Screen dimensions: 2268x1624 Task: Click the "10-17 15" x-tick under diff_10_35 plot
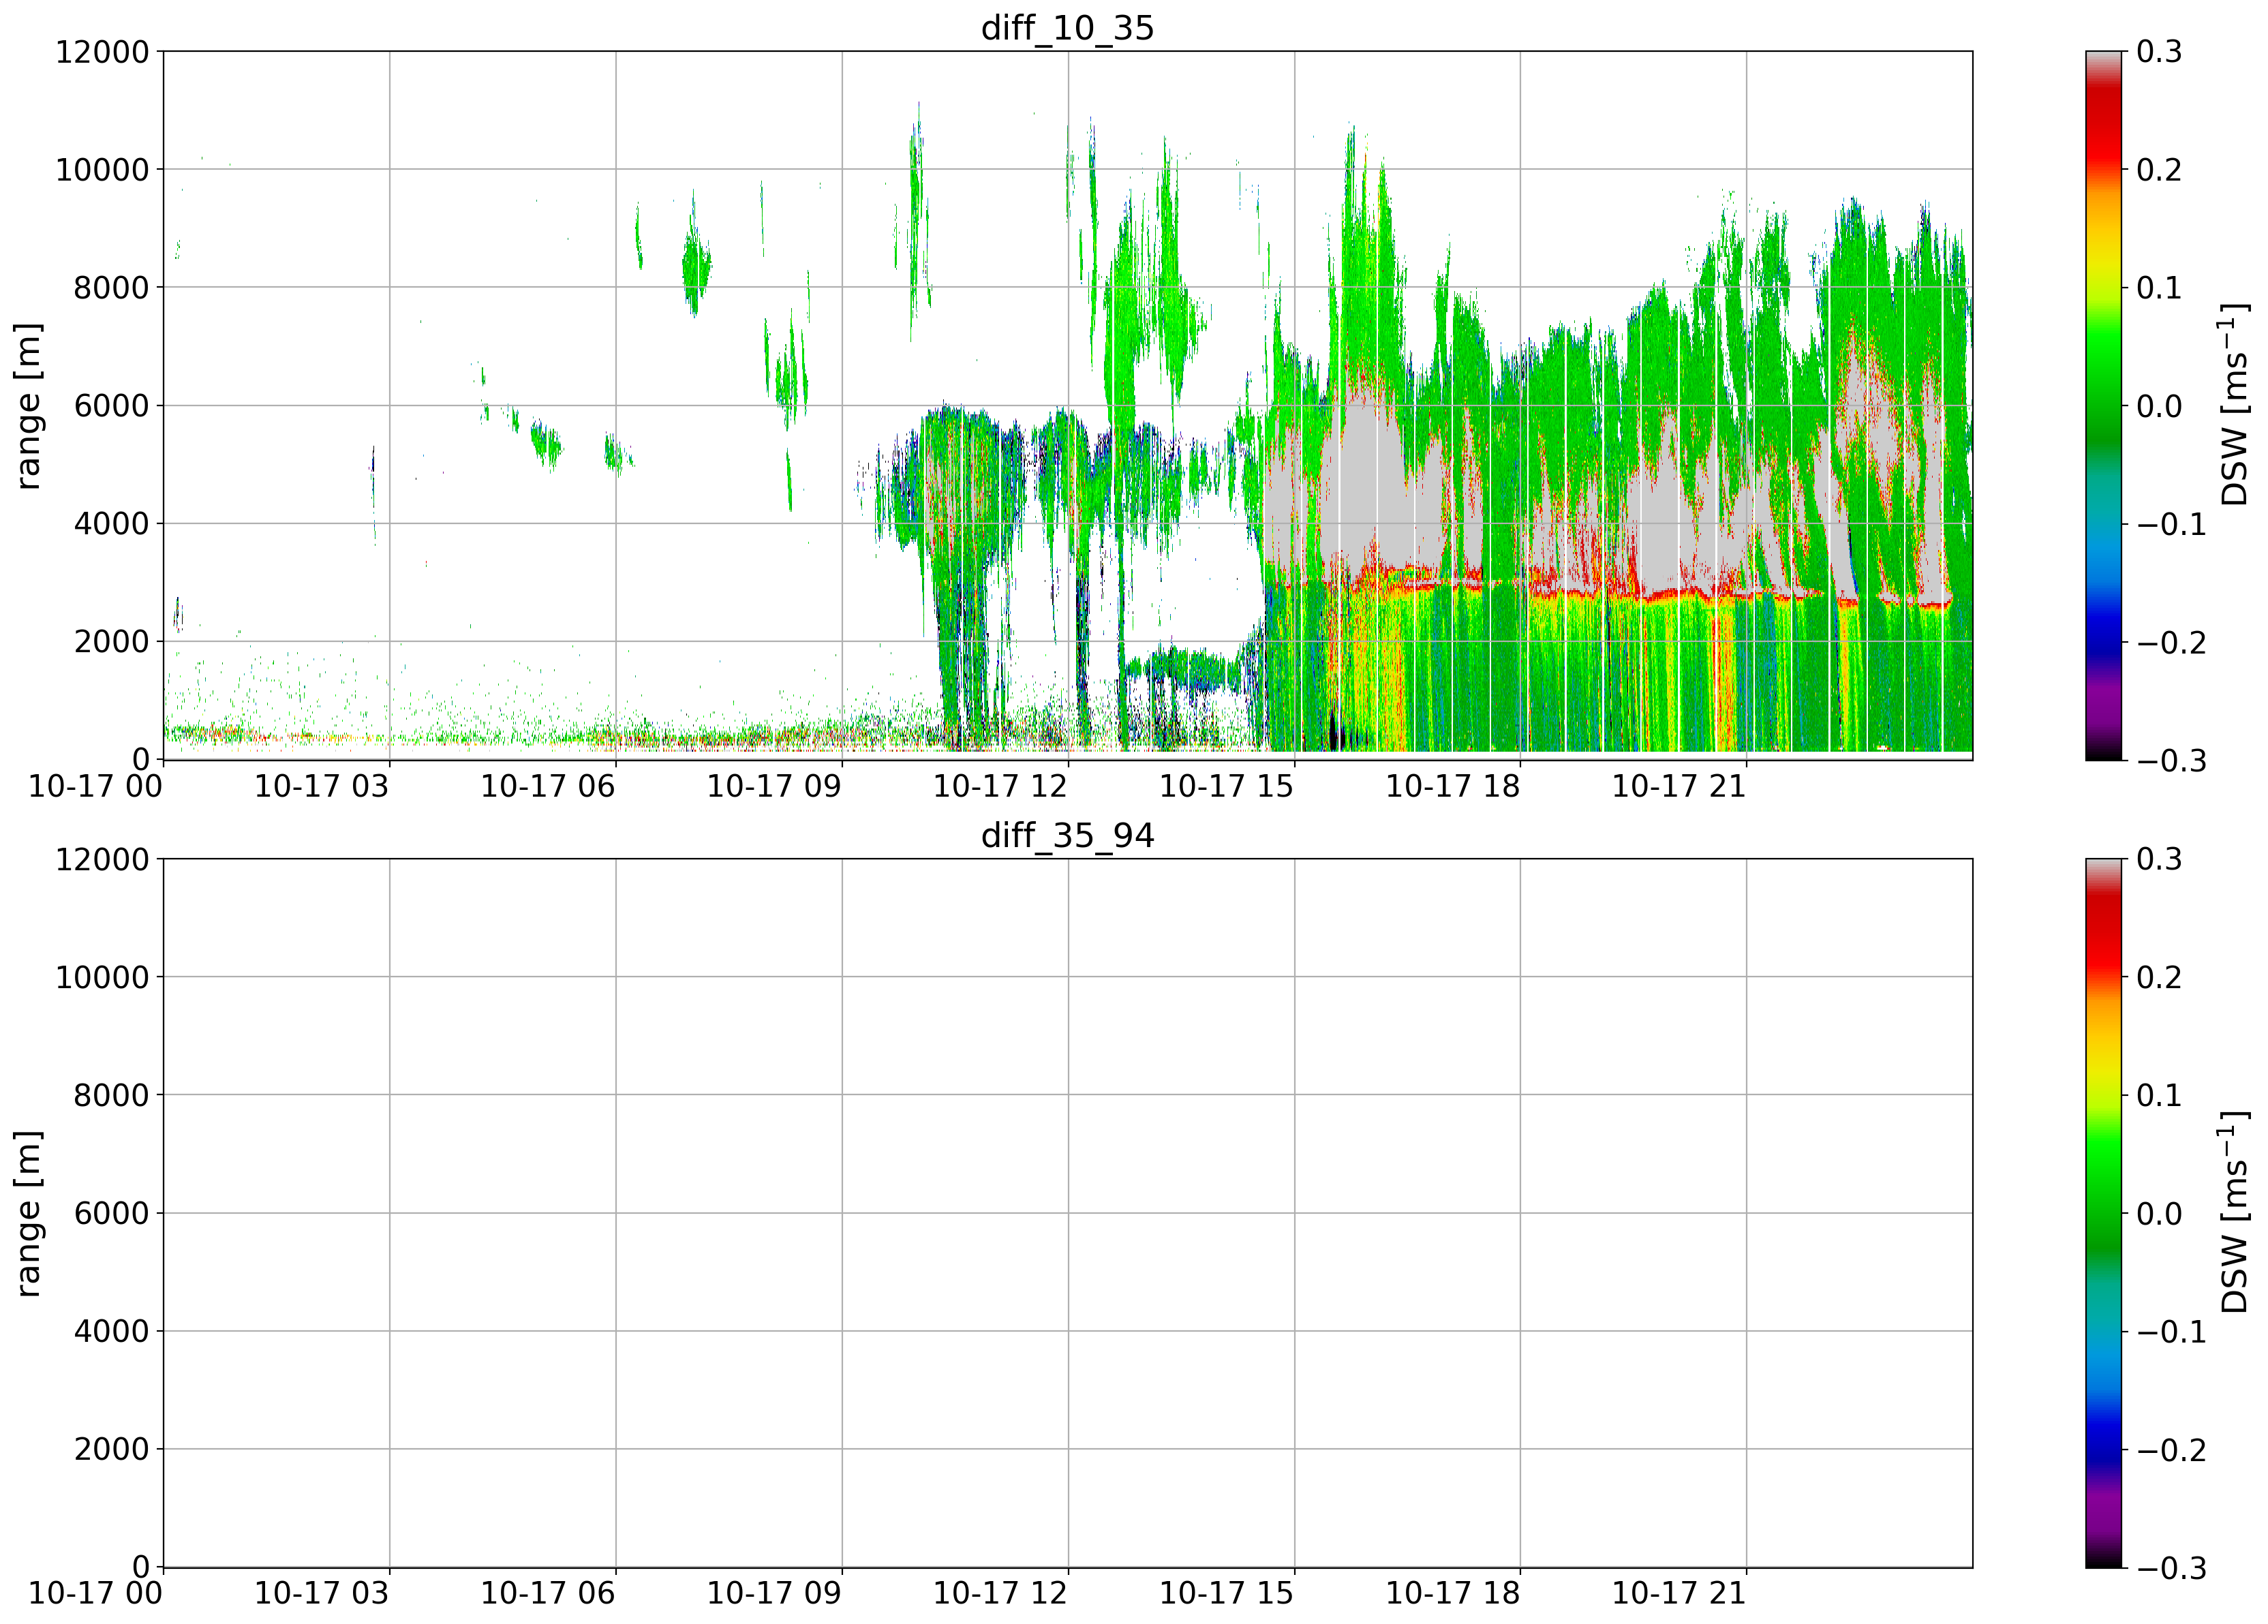coord(1226,786)
